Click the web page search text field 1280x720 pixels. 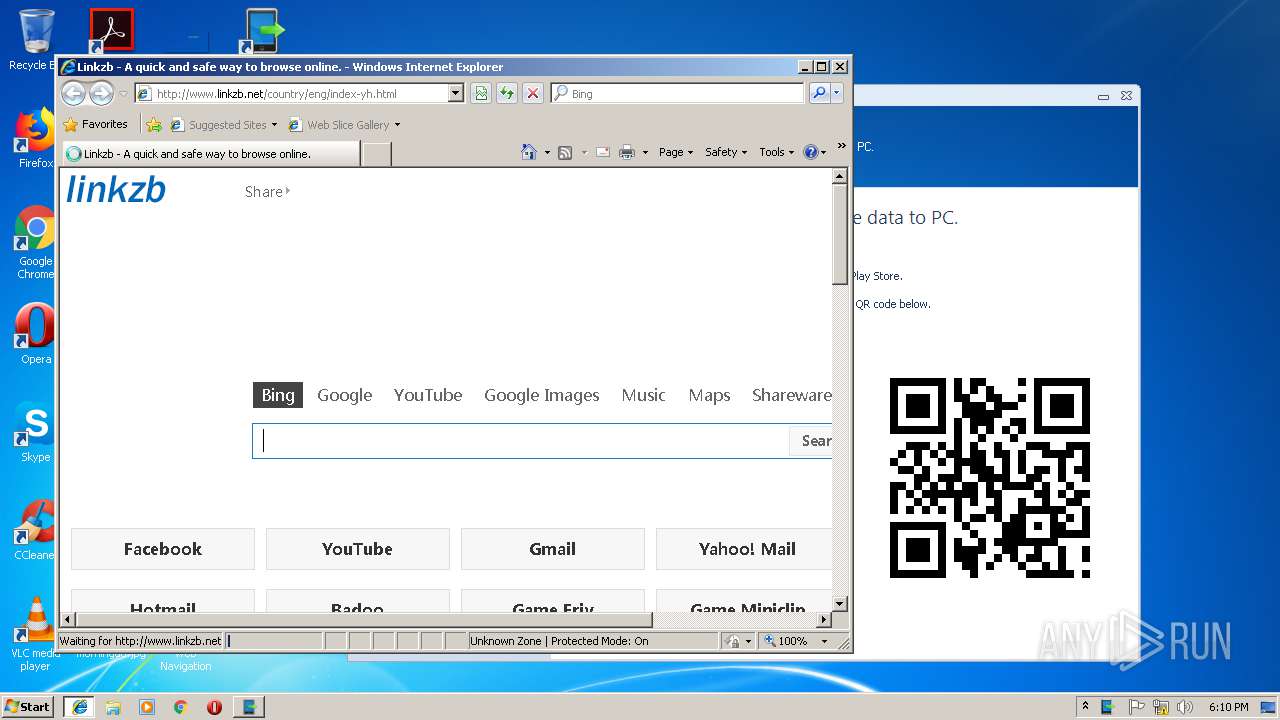pos(520,441)
